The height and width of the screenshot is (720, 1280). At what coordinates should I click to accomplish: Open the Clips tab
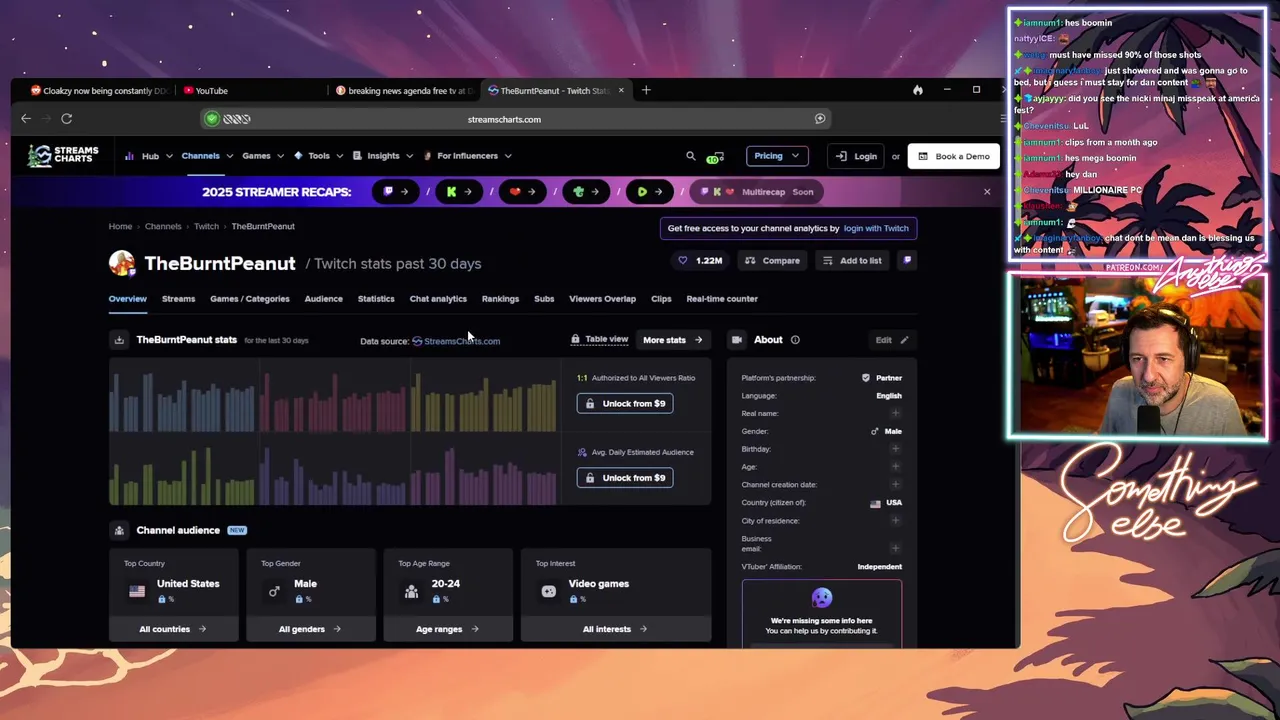[661, 299]
